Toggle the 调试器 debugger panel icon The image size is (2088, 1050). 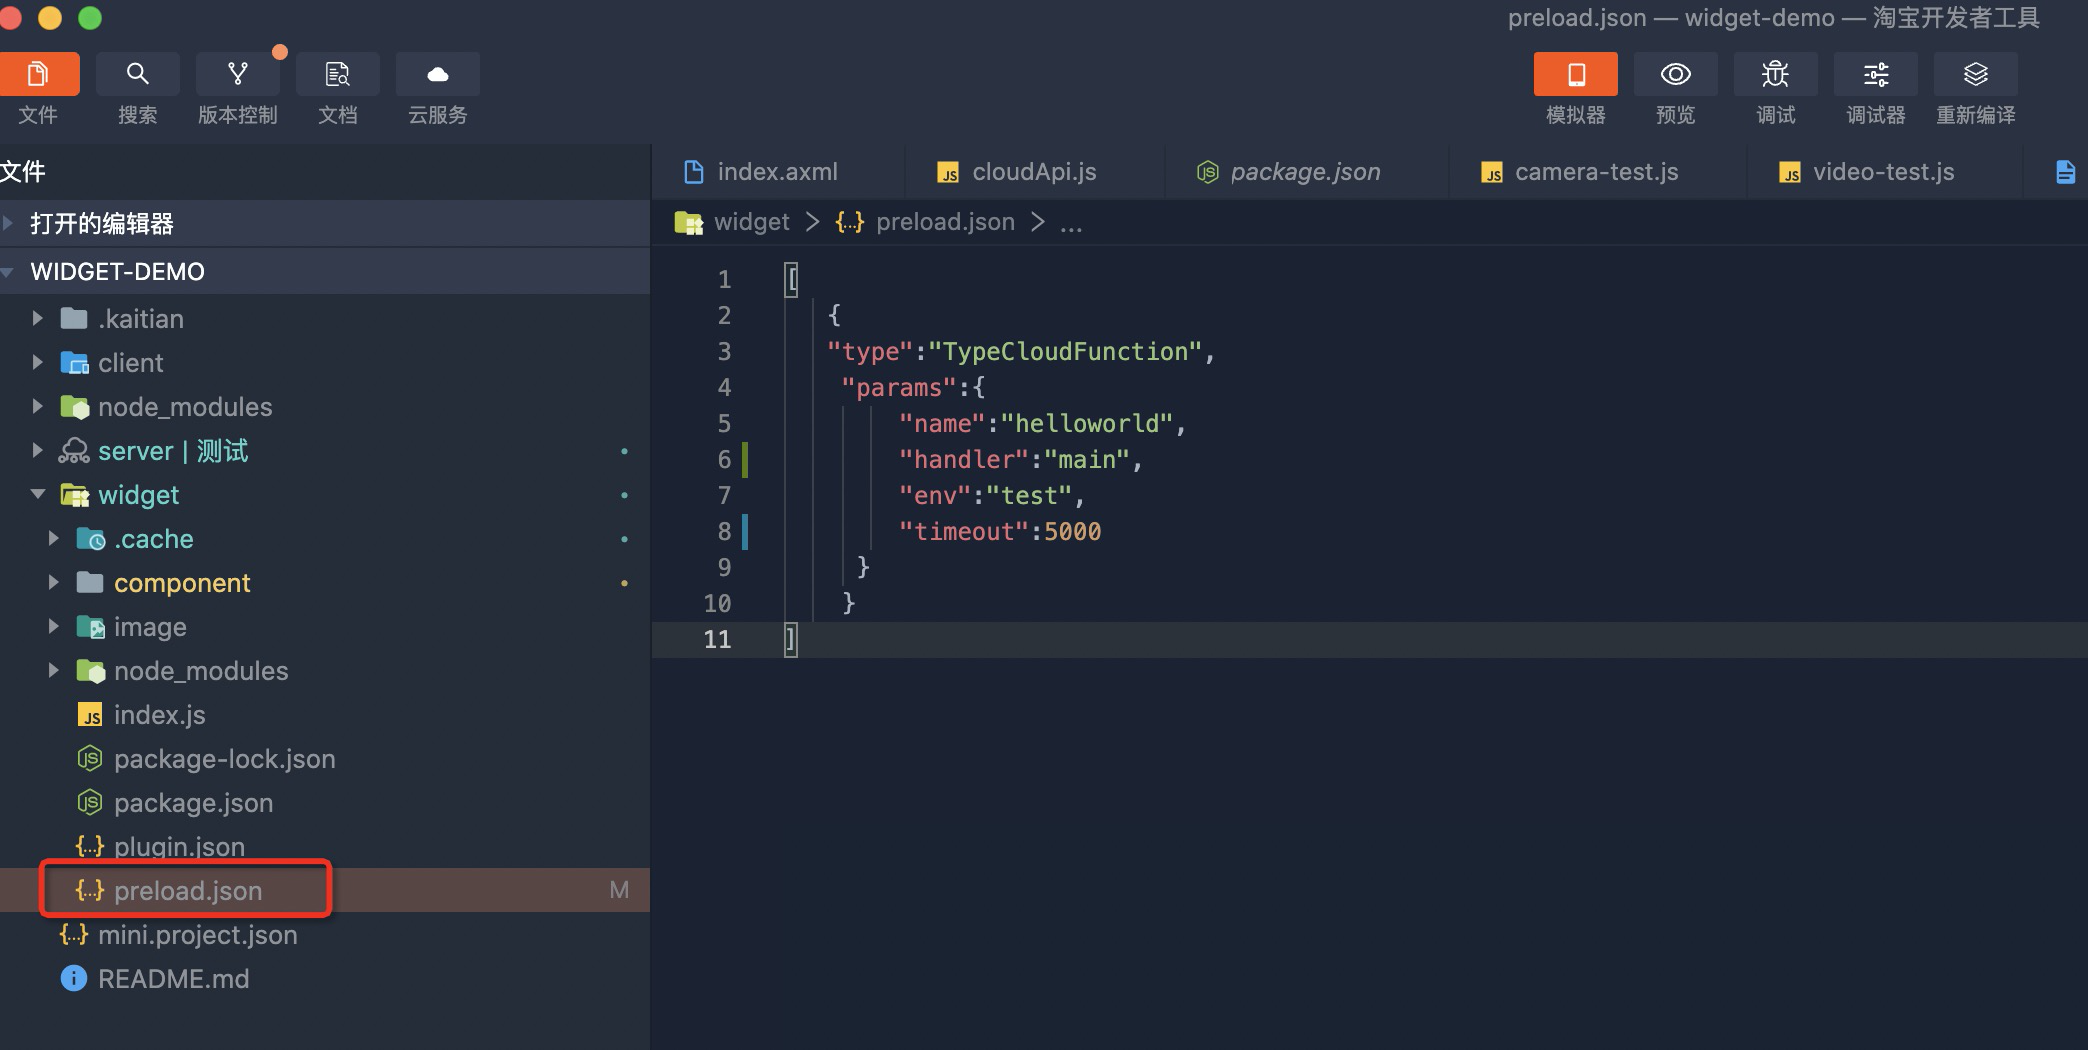[1876, 74]
